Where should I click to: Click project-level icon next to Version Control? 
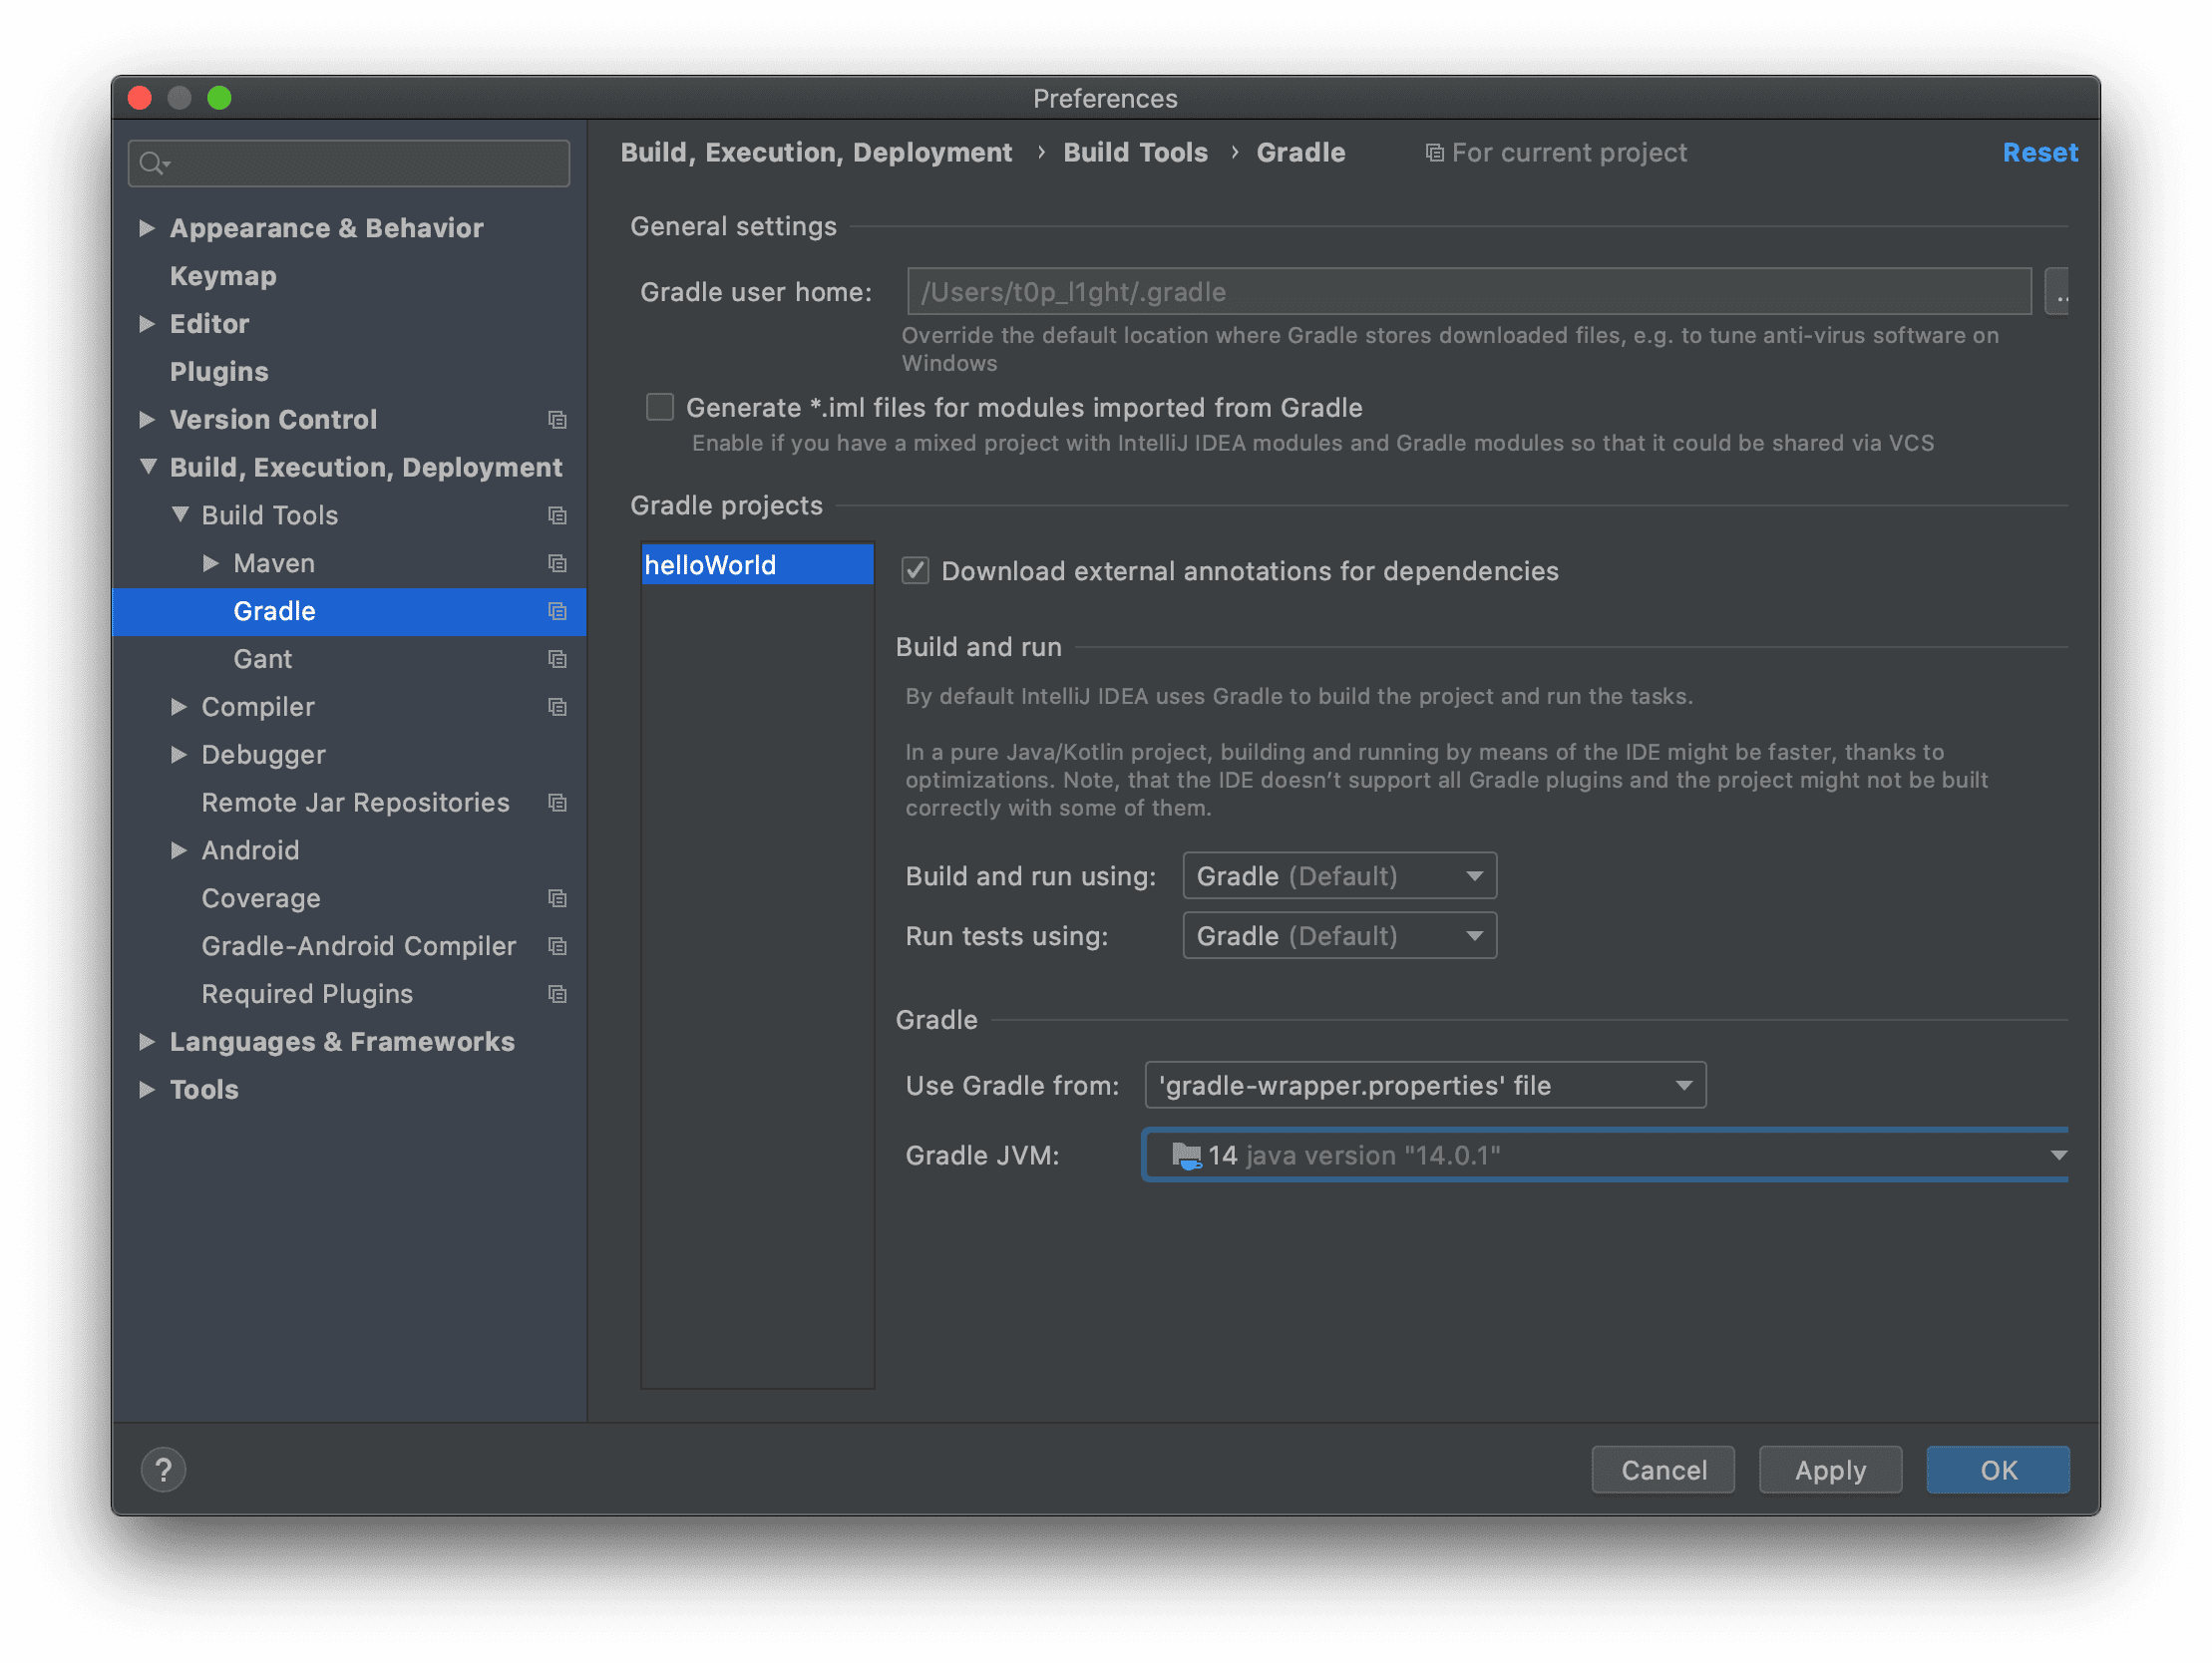(557, 420)
